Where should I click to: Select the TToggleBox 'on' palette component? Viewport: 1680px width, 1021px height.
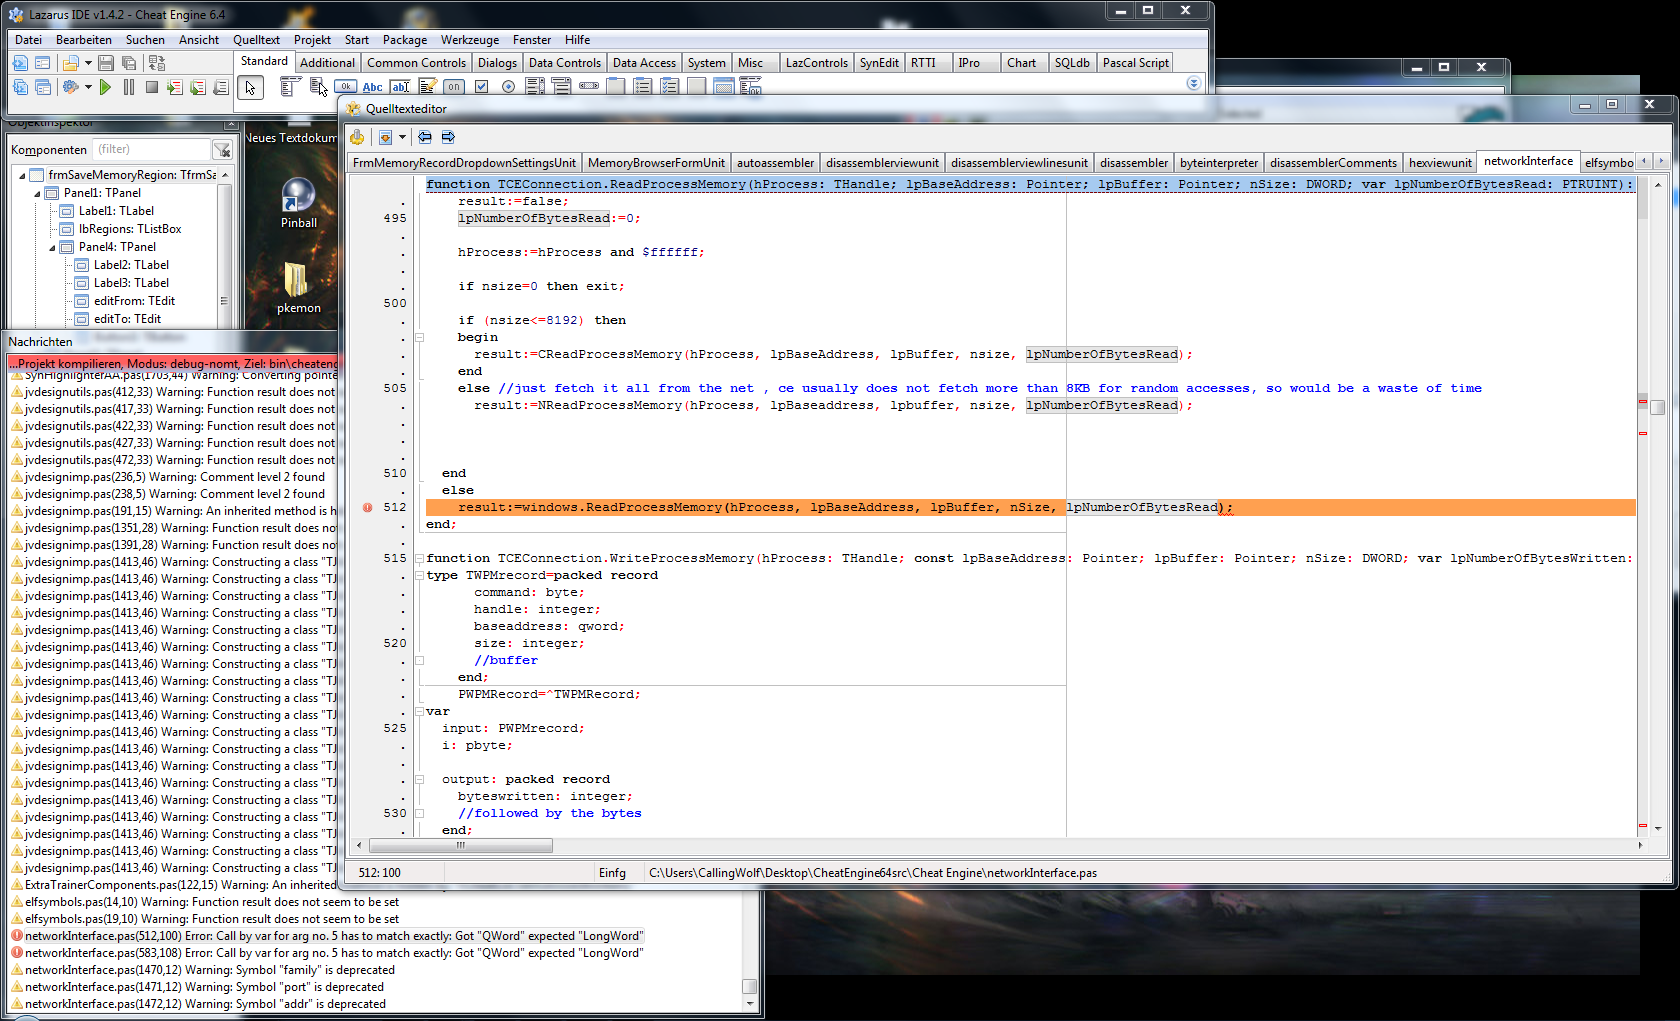454,87
